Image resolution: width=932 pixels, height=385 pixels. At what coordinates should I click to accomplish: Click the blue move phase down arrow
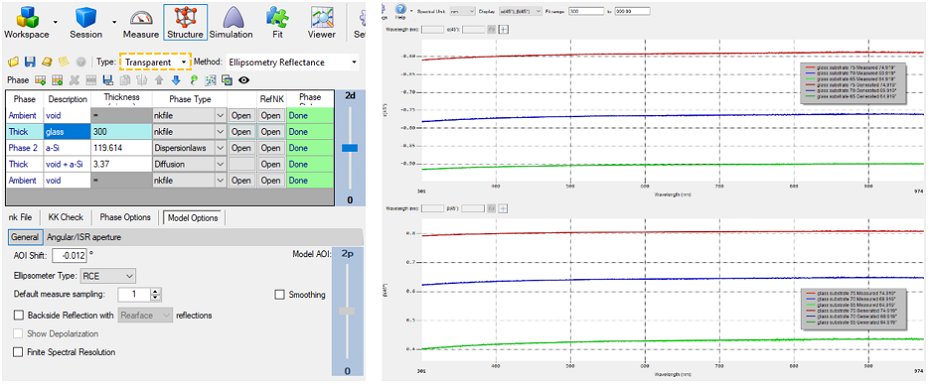pos(176,80)
